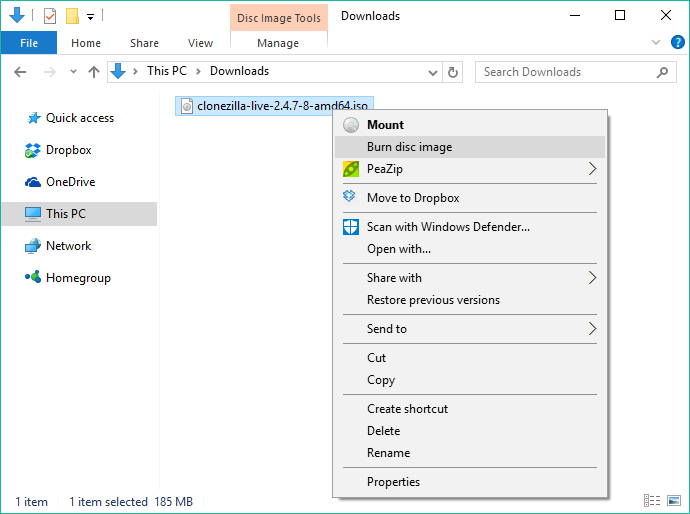The width and height of the screenshot is (690, 514).
Task: Open the Manage tab under Disc Image Tools
Action: pos(278,43)
